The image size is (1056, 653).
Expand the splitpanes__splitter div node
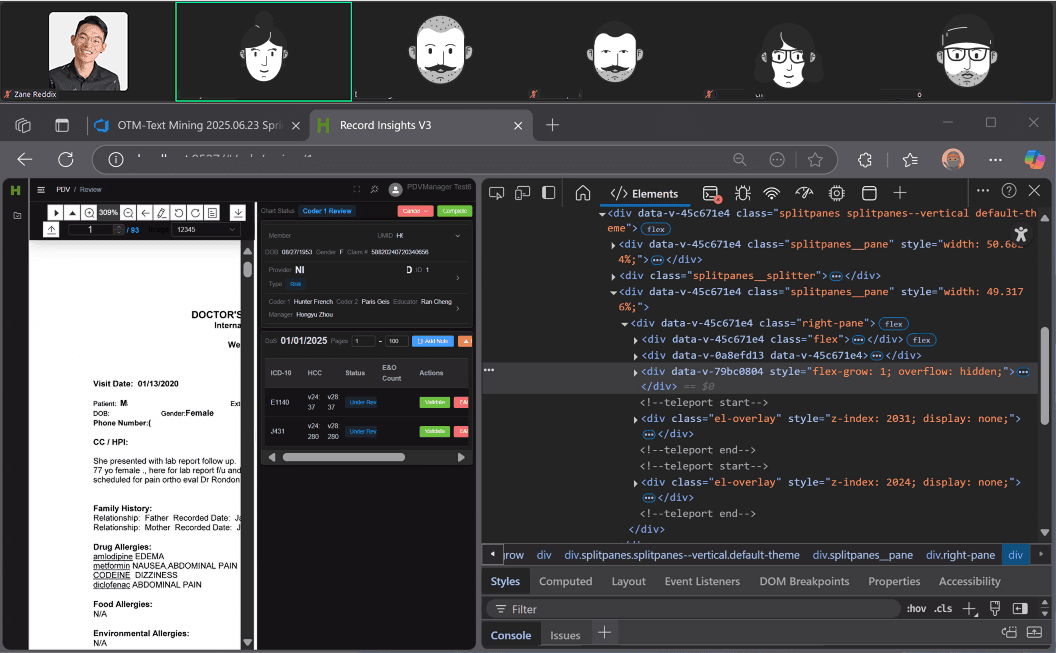(x=613, y=275)
